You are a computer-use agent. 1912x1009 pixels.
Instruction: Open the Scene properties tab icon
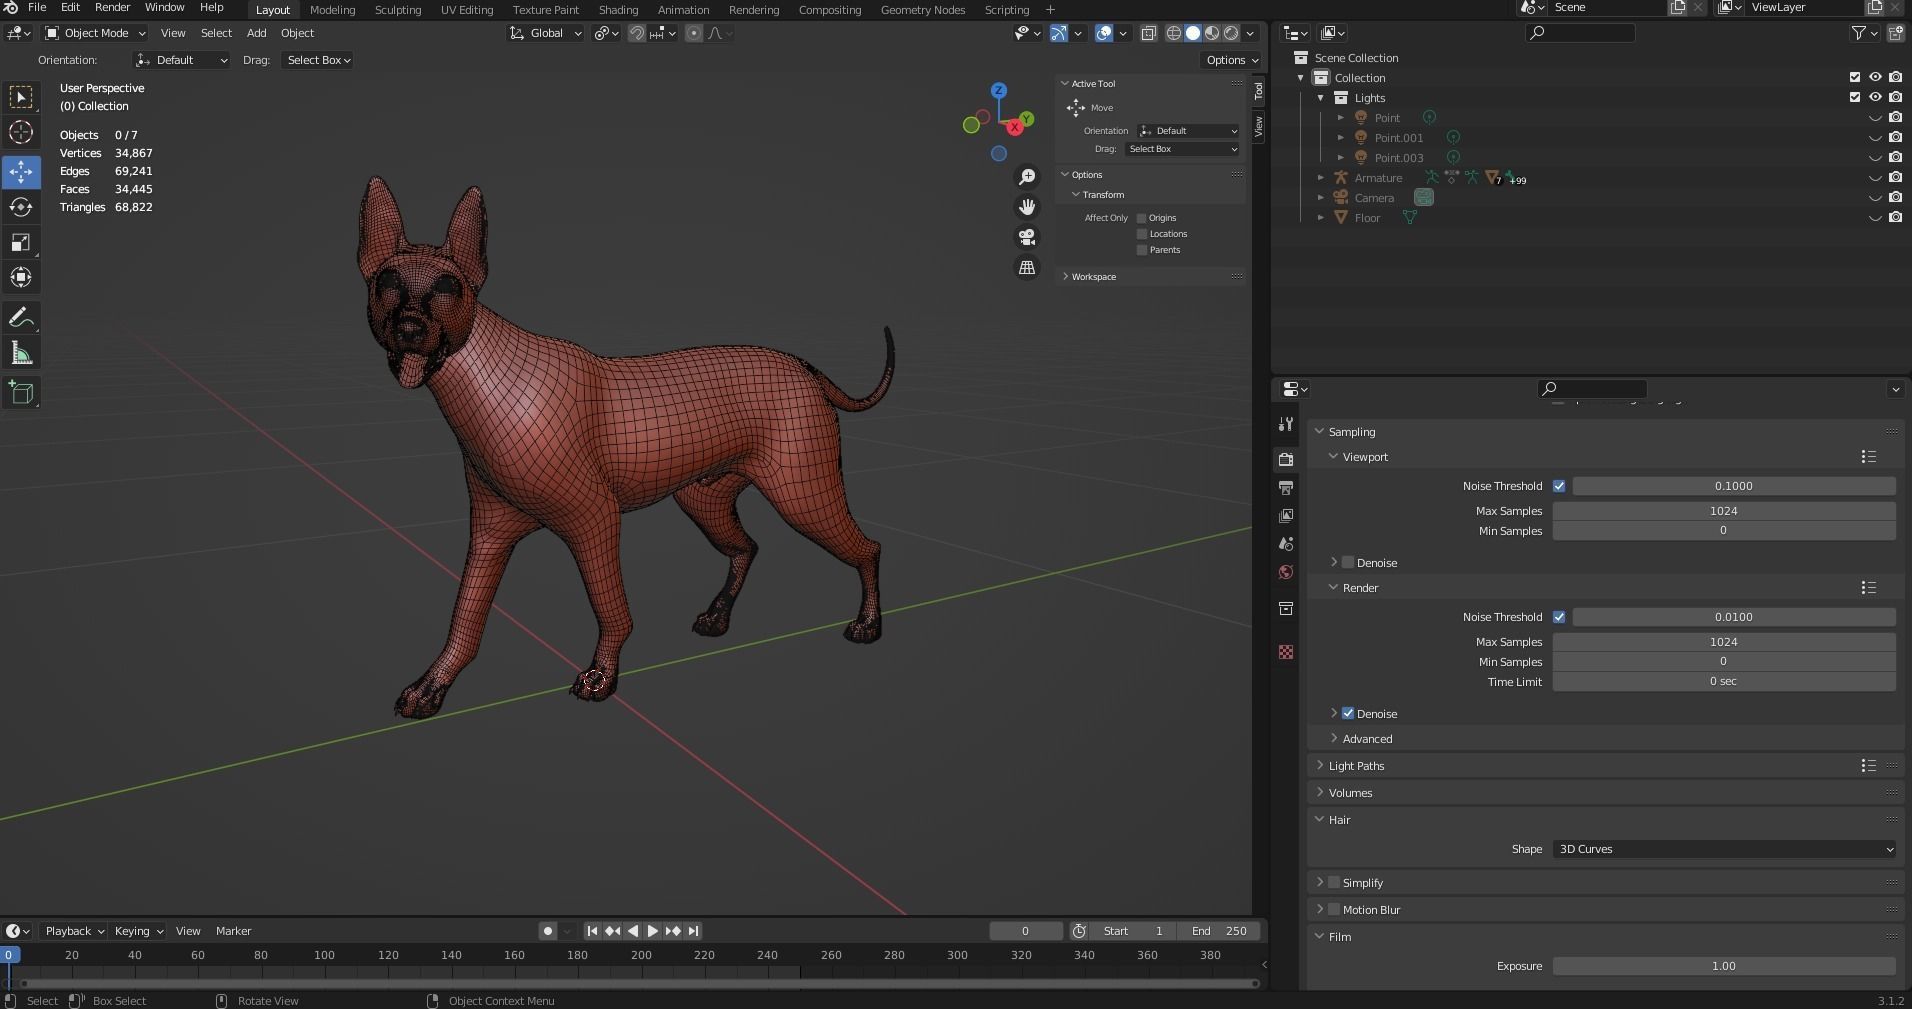(1286, 544)
